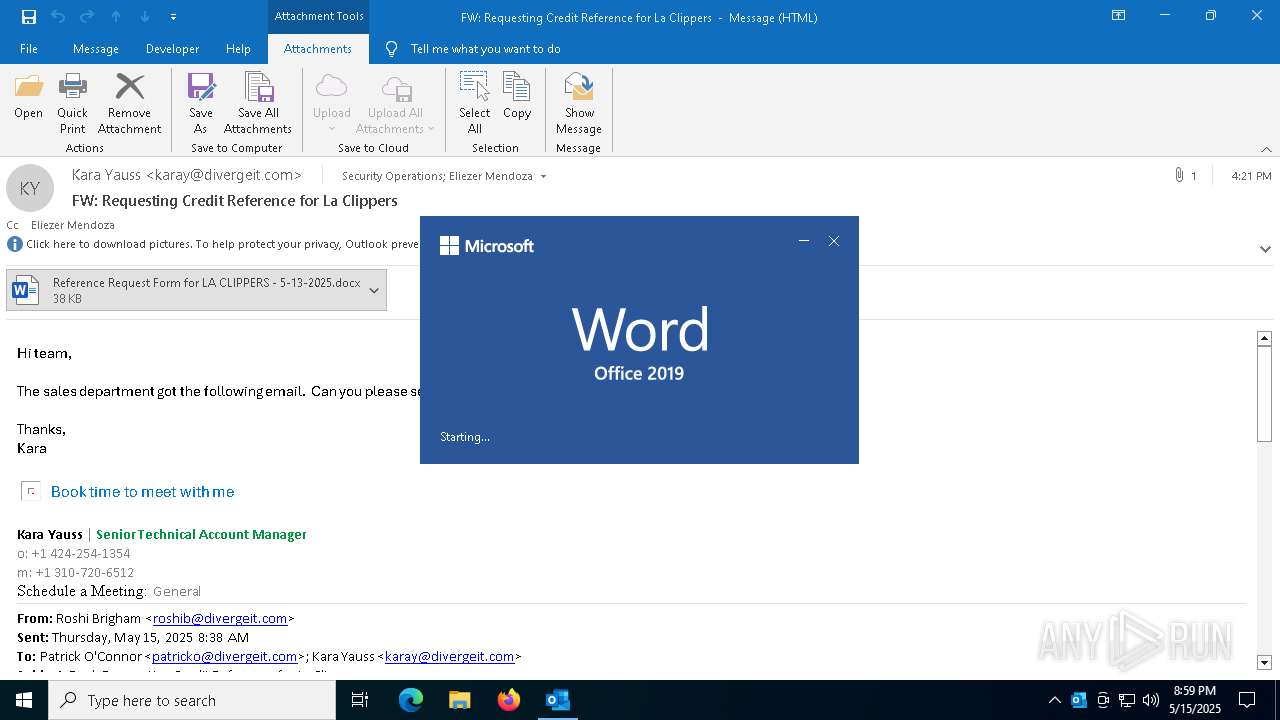Launch Microsoft Edge from the taskbar

pyautogui.click(x=410, y=700)
